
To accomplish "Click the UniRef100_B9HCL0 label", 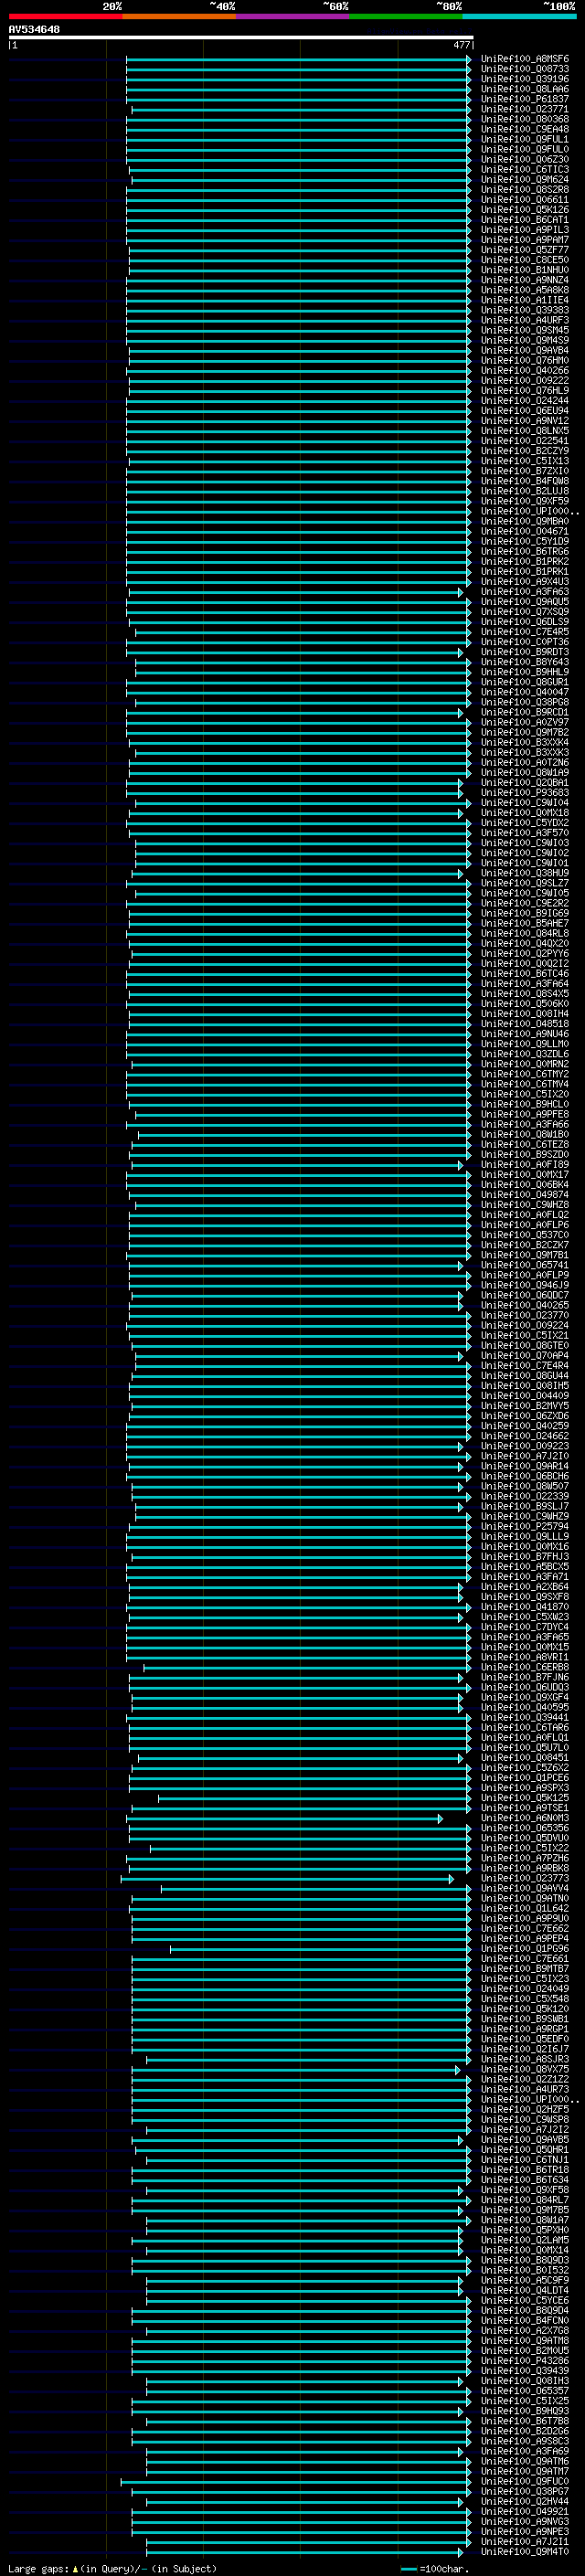I will (525, 1104).
